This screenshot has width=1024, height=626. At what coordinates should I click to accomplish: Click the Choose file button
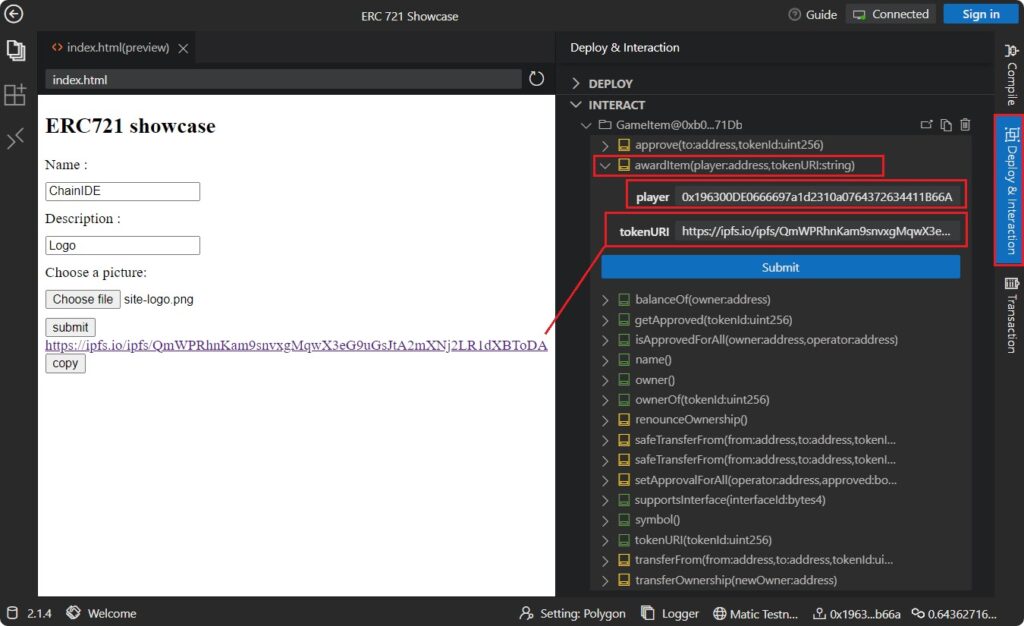(82, 299)
